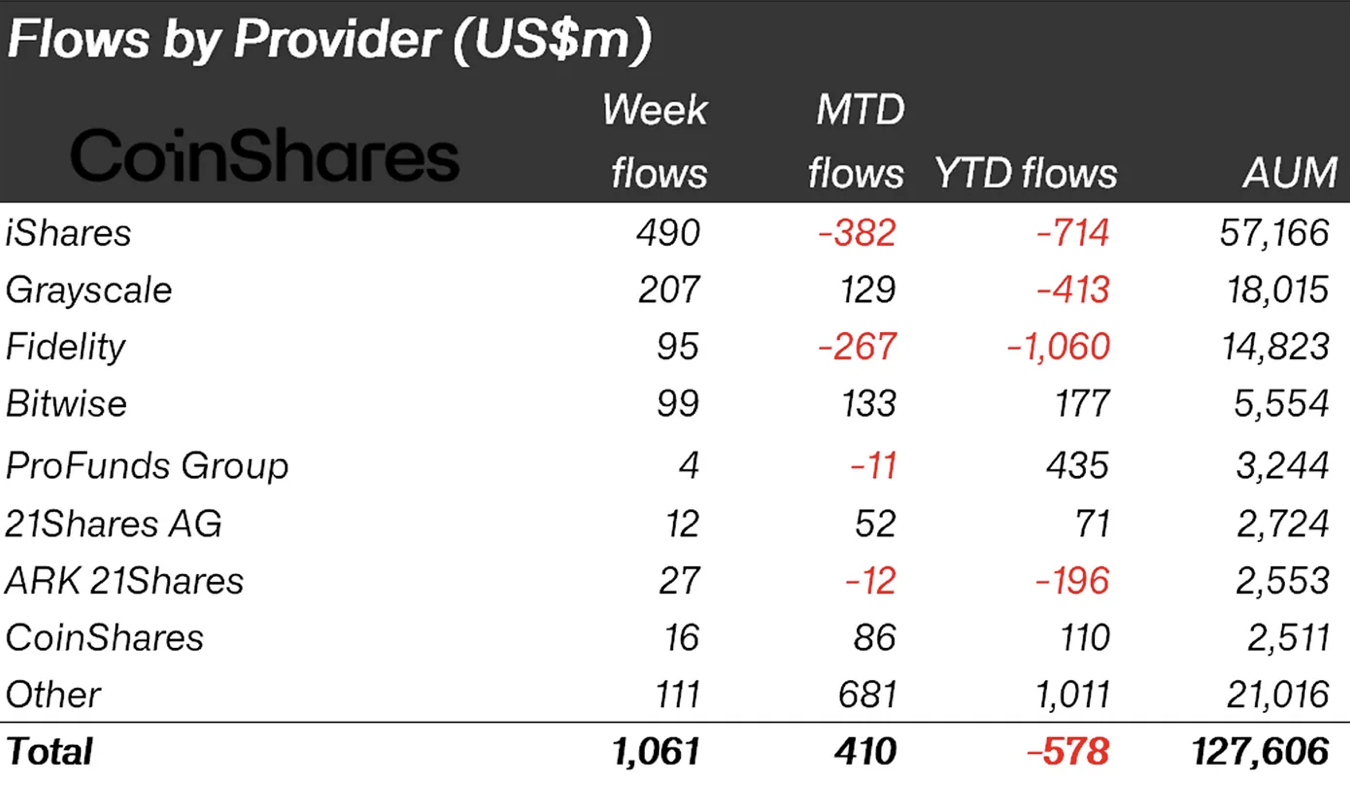Click the AUM column header
The height and width of the screenshot is (810, 1350).
(x=1290, y=174)
